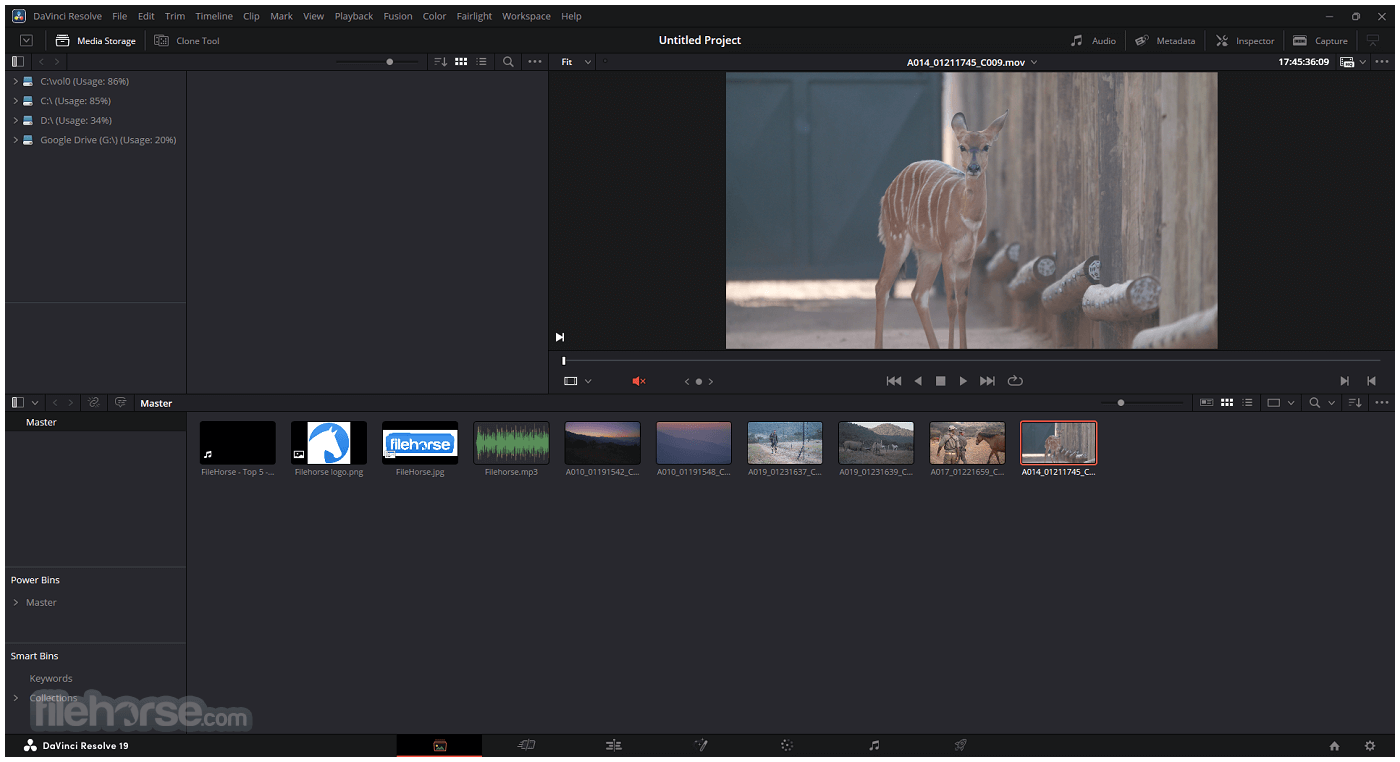Open the Playback menu

(x=353, y=16)
